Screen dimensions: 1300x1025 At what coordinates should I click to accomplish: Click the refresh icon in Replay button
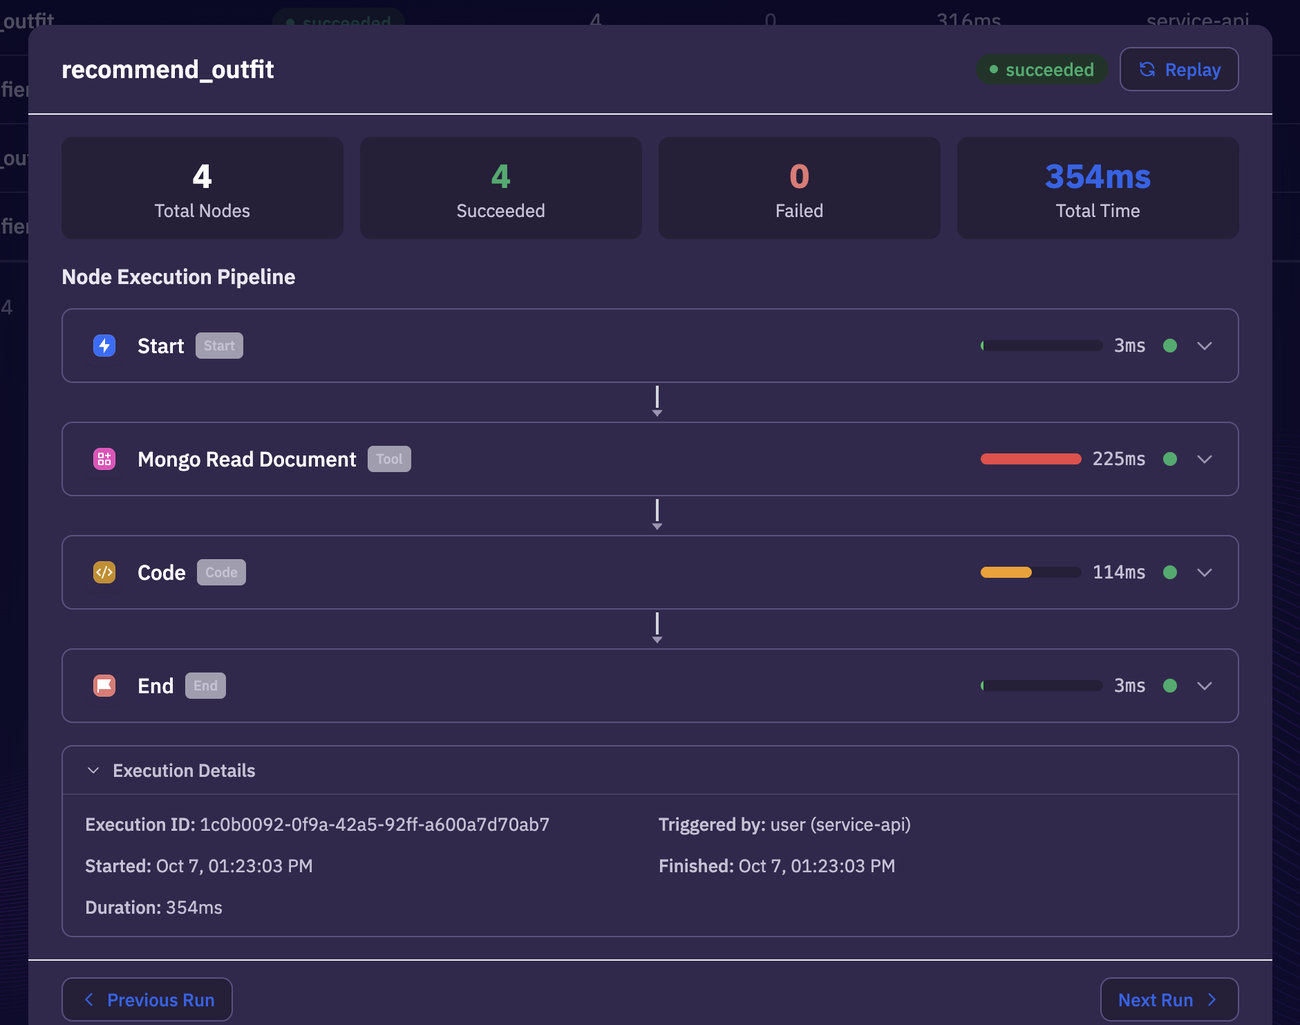(x=1147, y=69)
